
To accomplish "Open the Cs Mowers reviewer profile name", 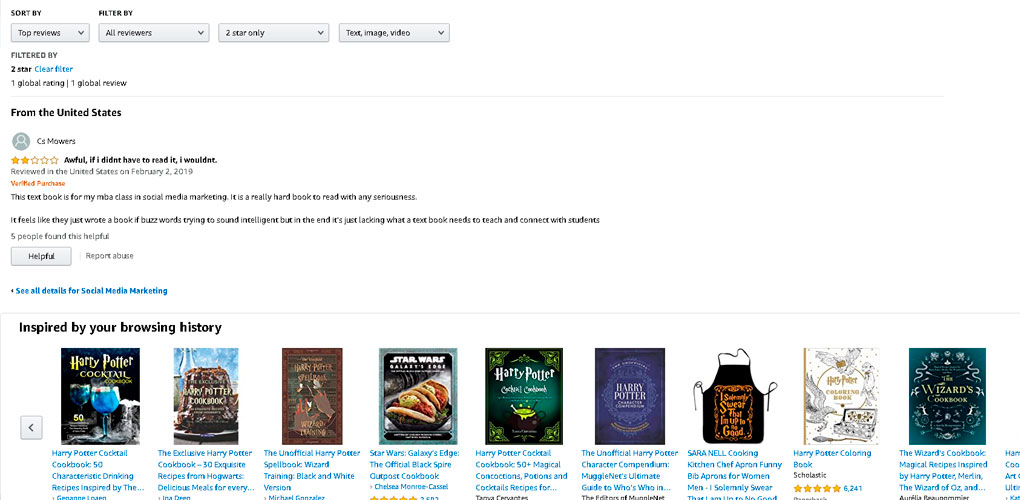I will click(56, 141).
